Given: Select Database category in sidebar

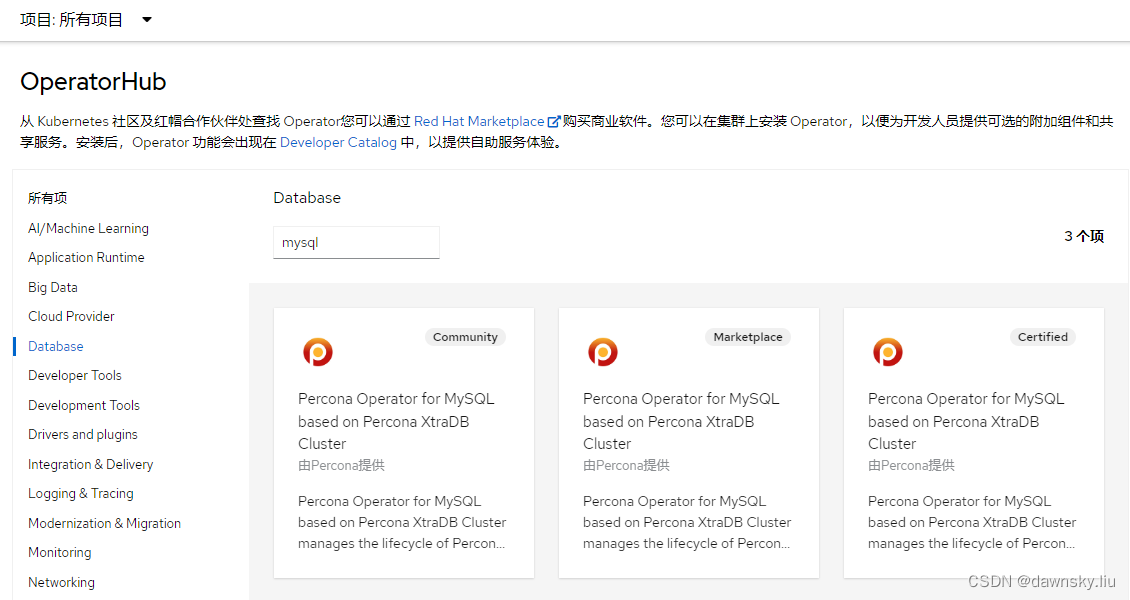Looking at the screenshot, I should (55, 346).
